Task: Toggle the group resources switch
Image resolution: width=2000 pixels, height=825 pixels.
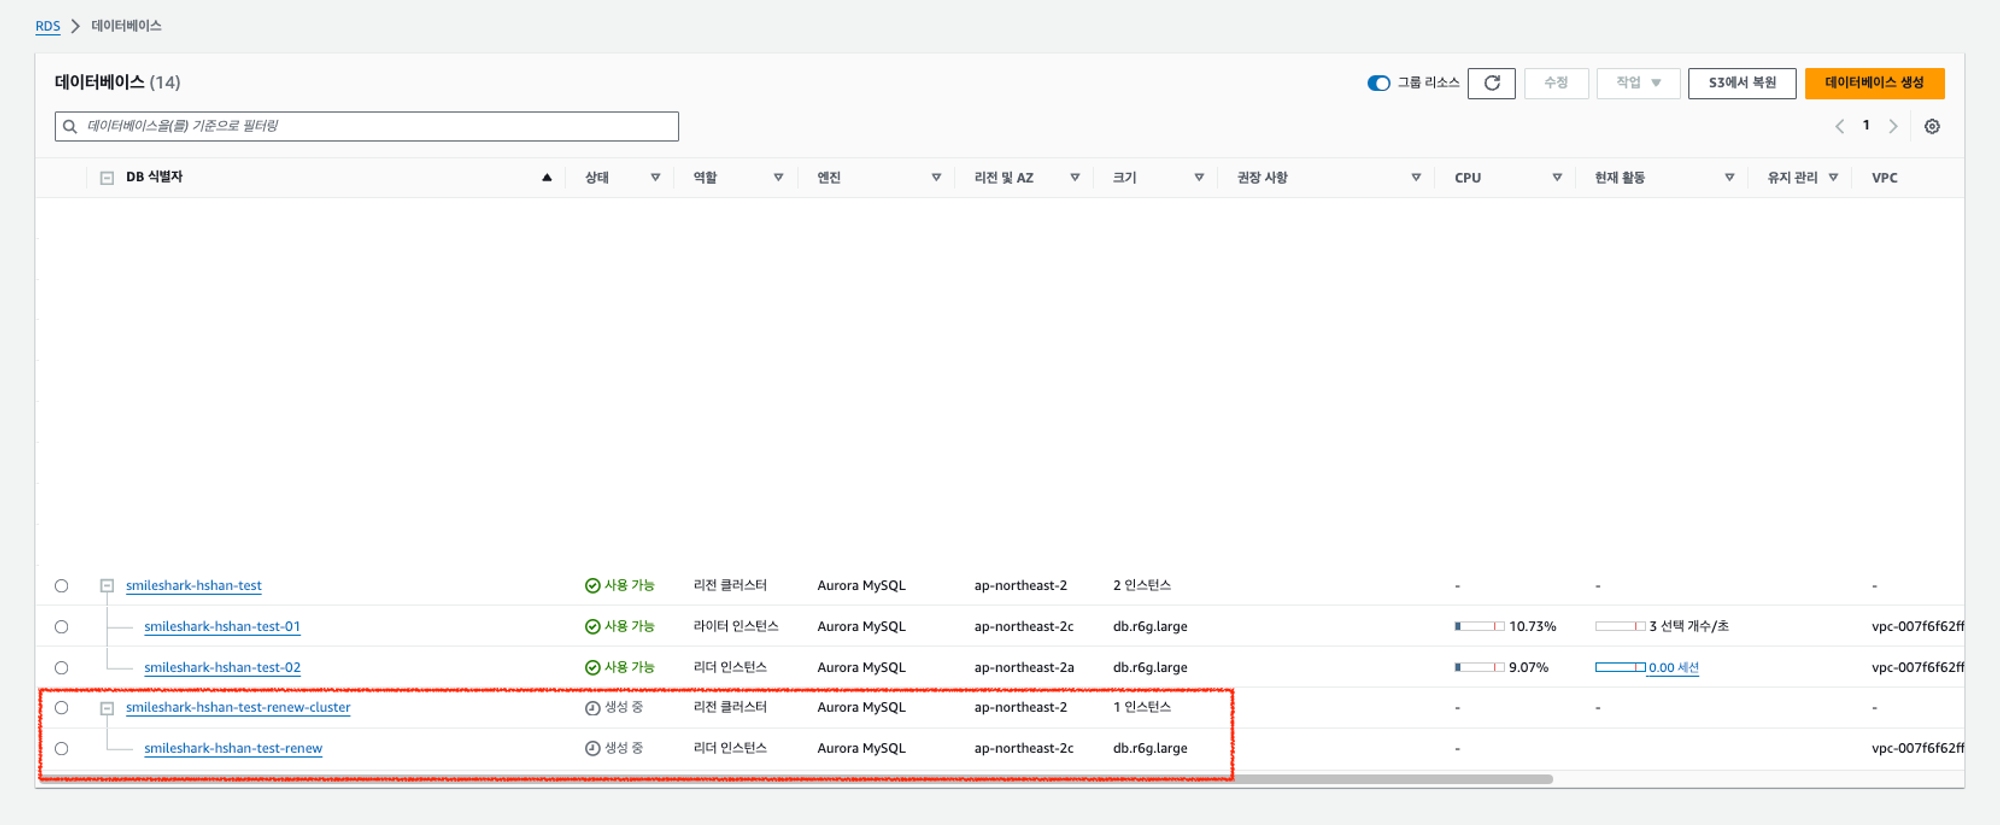Action: pos(1378,83)
